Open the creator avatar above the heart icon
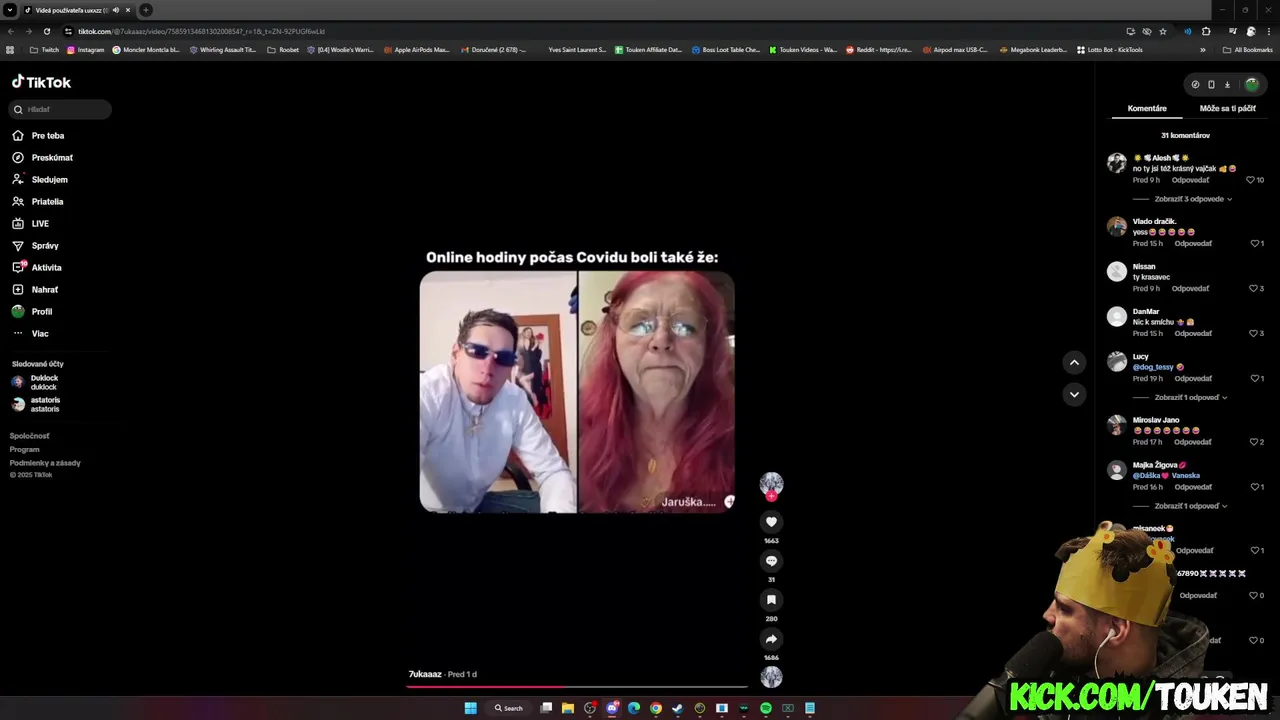1280x720 pixels. 771,485
